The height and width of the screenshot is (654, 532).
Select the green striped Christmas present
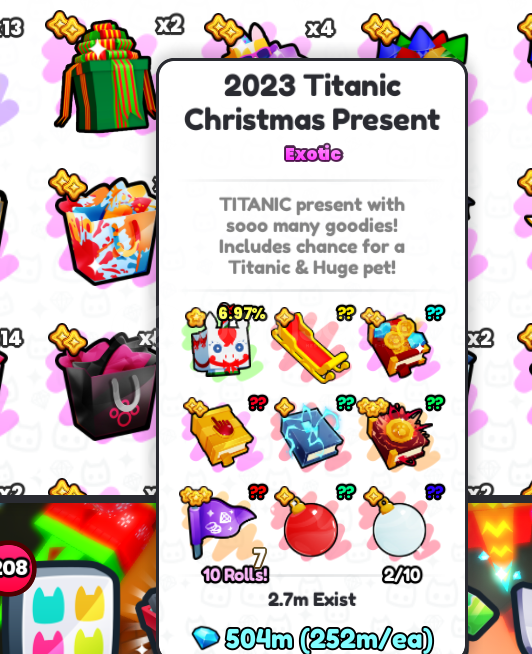pos(105,77)
